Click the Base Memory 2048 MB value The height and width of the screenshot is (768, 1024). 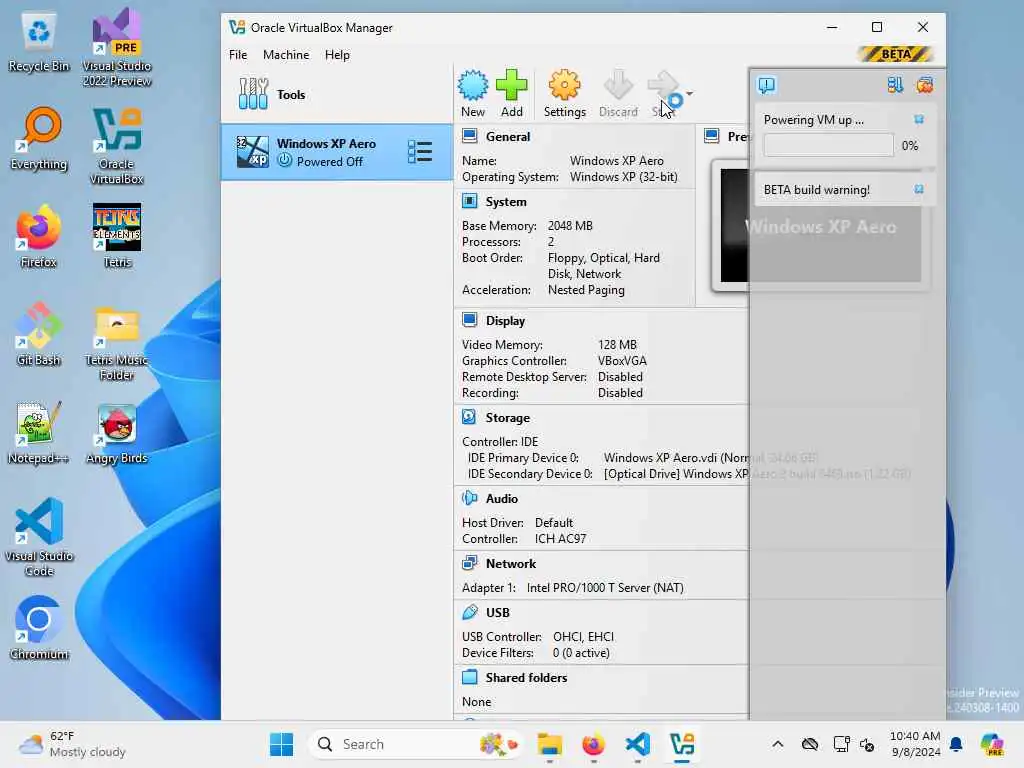[x=570, y=226]
